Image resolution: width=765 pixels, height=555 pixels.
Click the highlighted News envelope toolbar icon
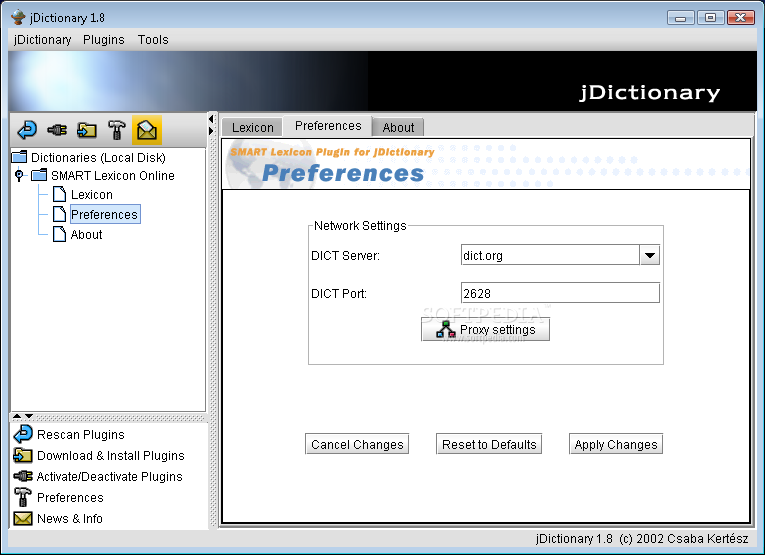point(147,130)
